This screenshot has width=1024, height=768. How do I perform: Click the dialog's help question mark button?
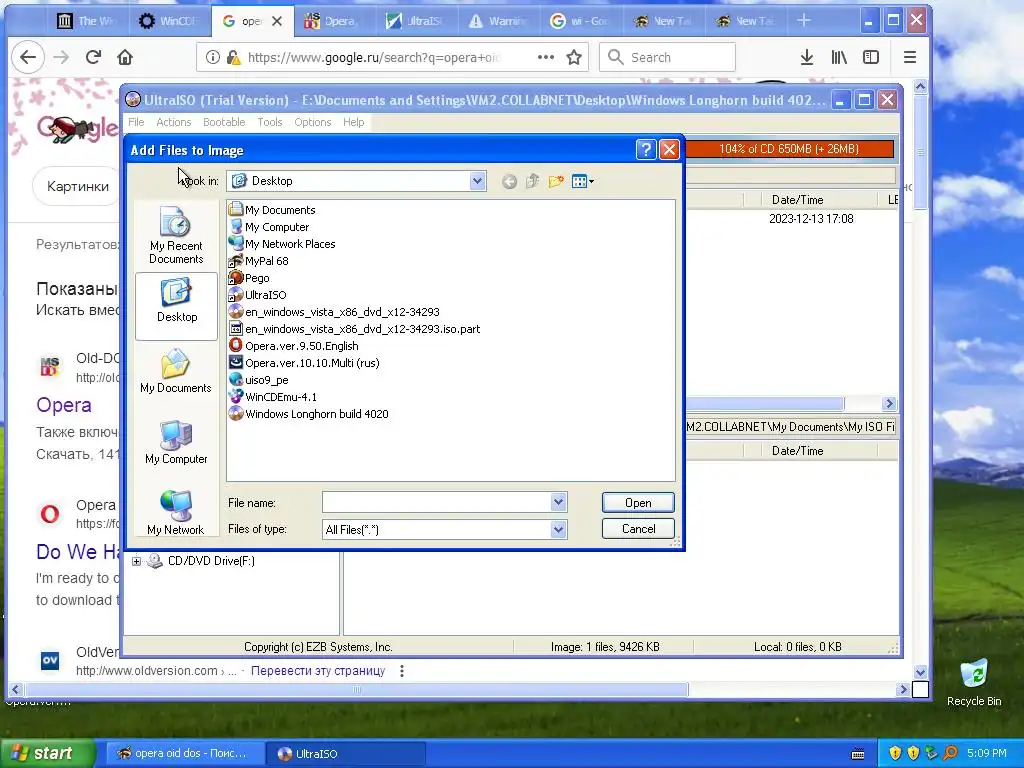[645, 150]
